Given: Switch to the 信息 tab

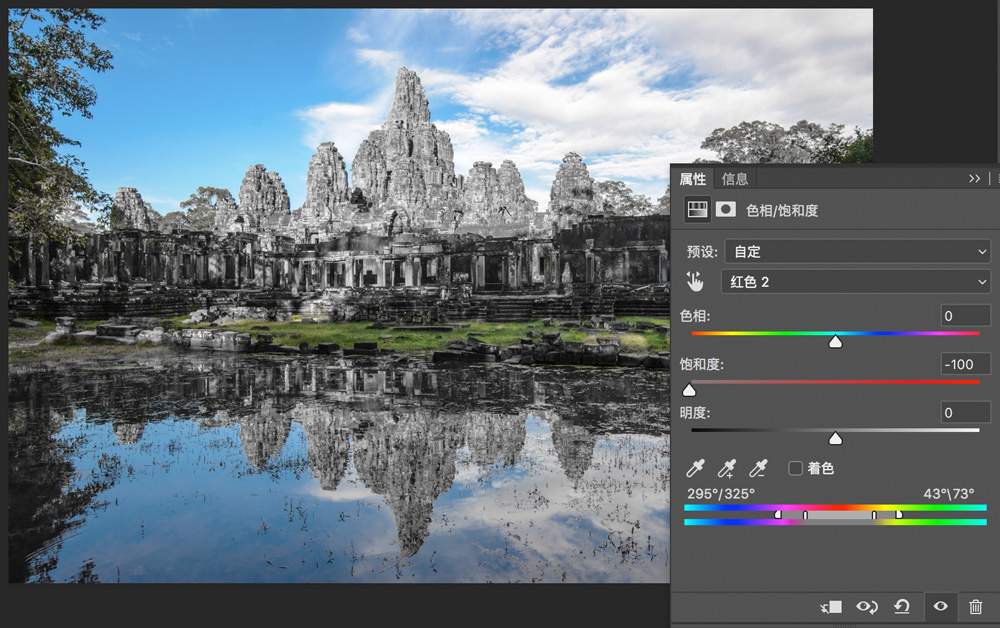Looking at the screenshot, I should pyautogui.click(x=735, y=179).
